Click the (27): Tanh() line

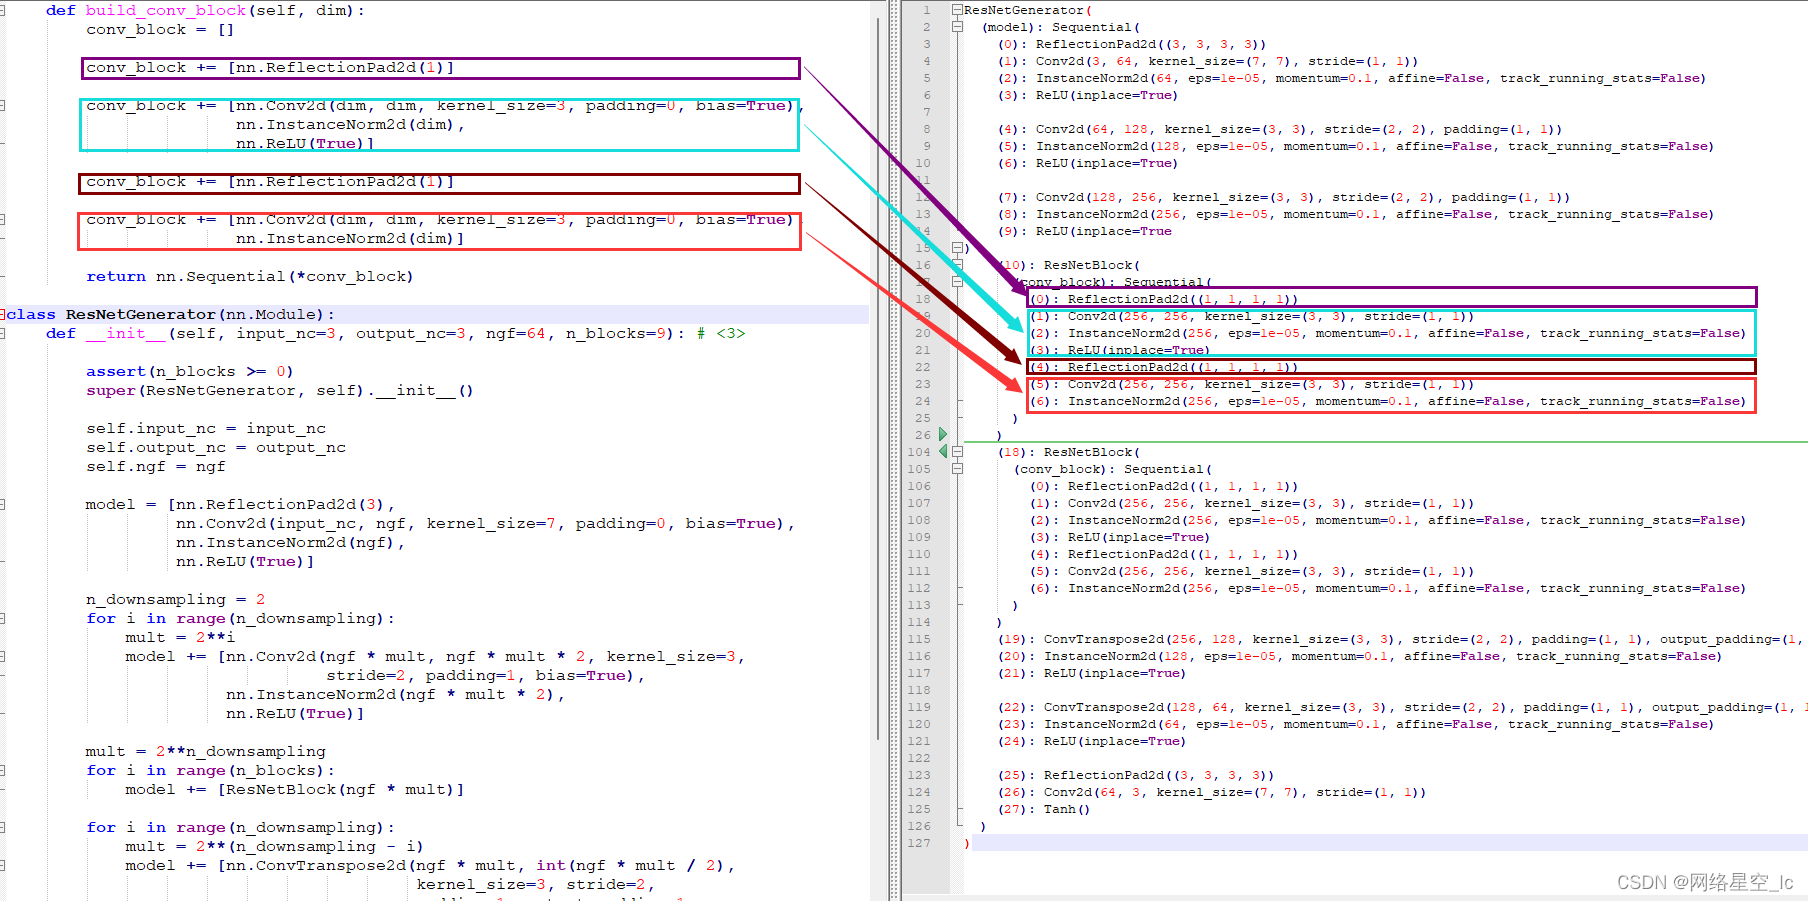tap(1044, 809)
